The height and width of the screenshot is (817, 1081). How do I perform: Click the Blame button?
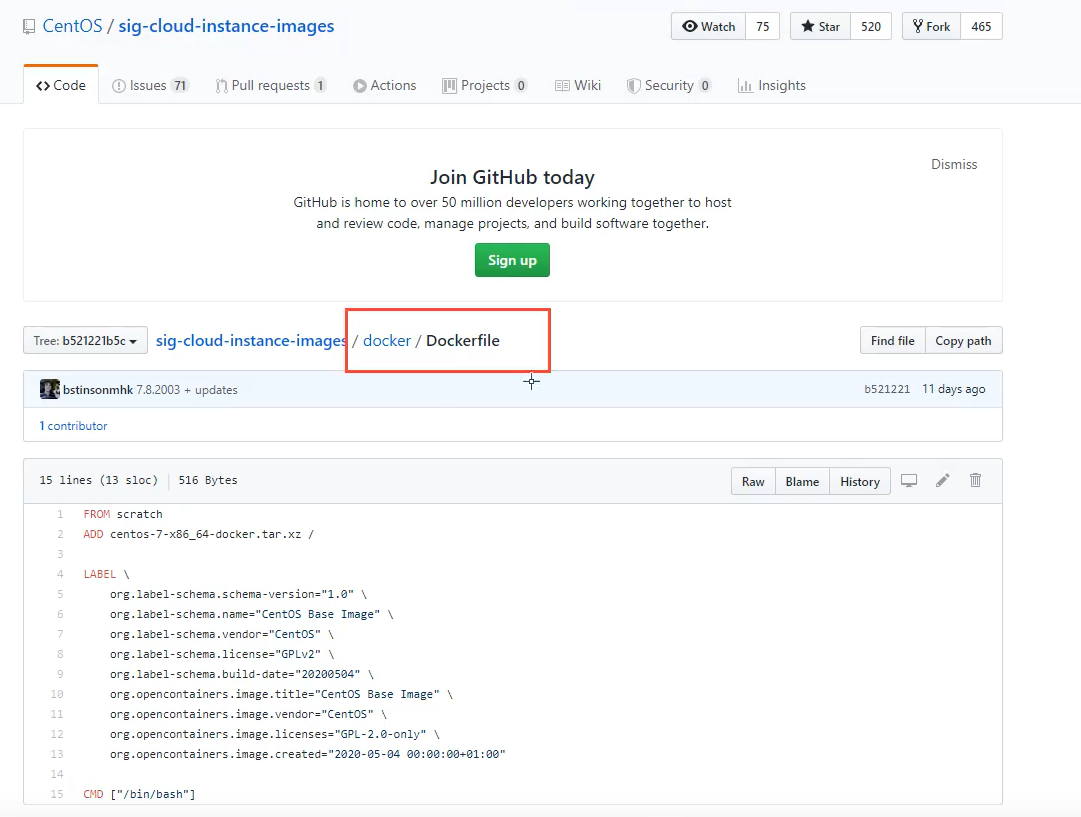tap(802, 481)
